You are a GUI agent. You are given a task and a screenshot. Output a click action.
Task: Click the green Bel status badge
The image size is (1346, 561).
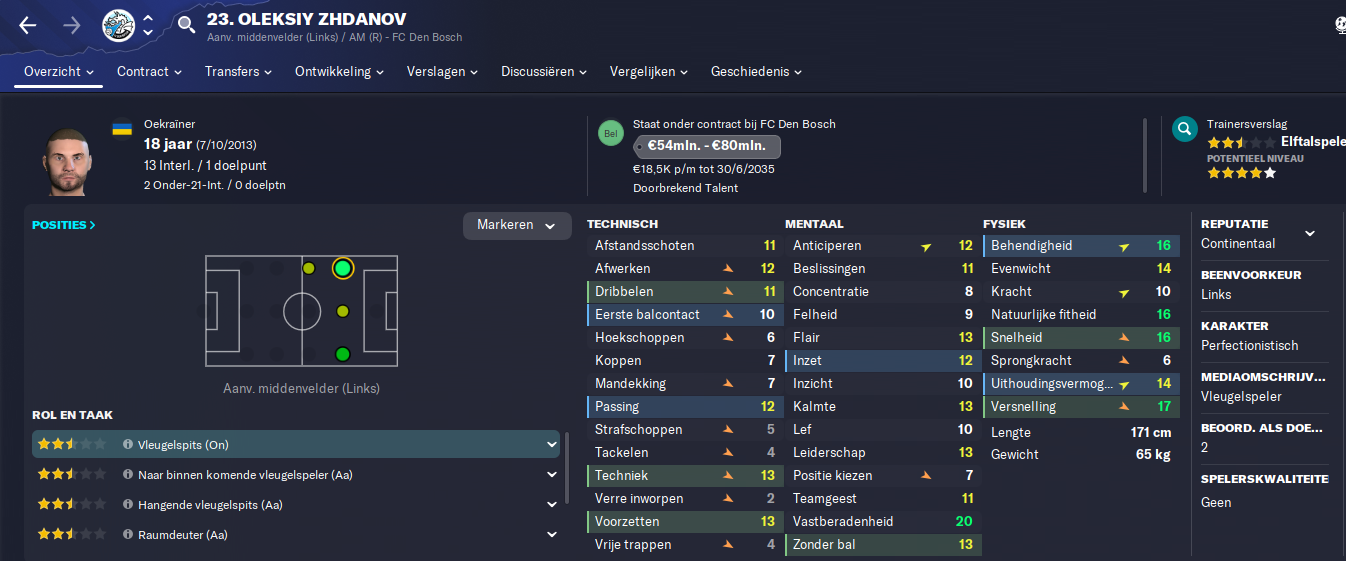[x=610, y=133]
